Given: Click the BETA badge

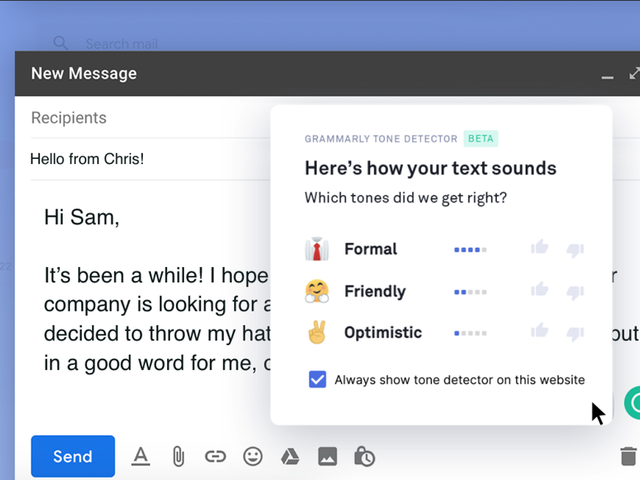Looking at the screenshot, I should click(x=481, y=139).
